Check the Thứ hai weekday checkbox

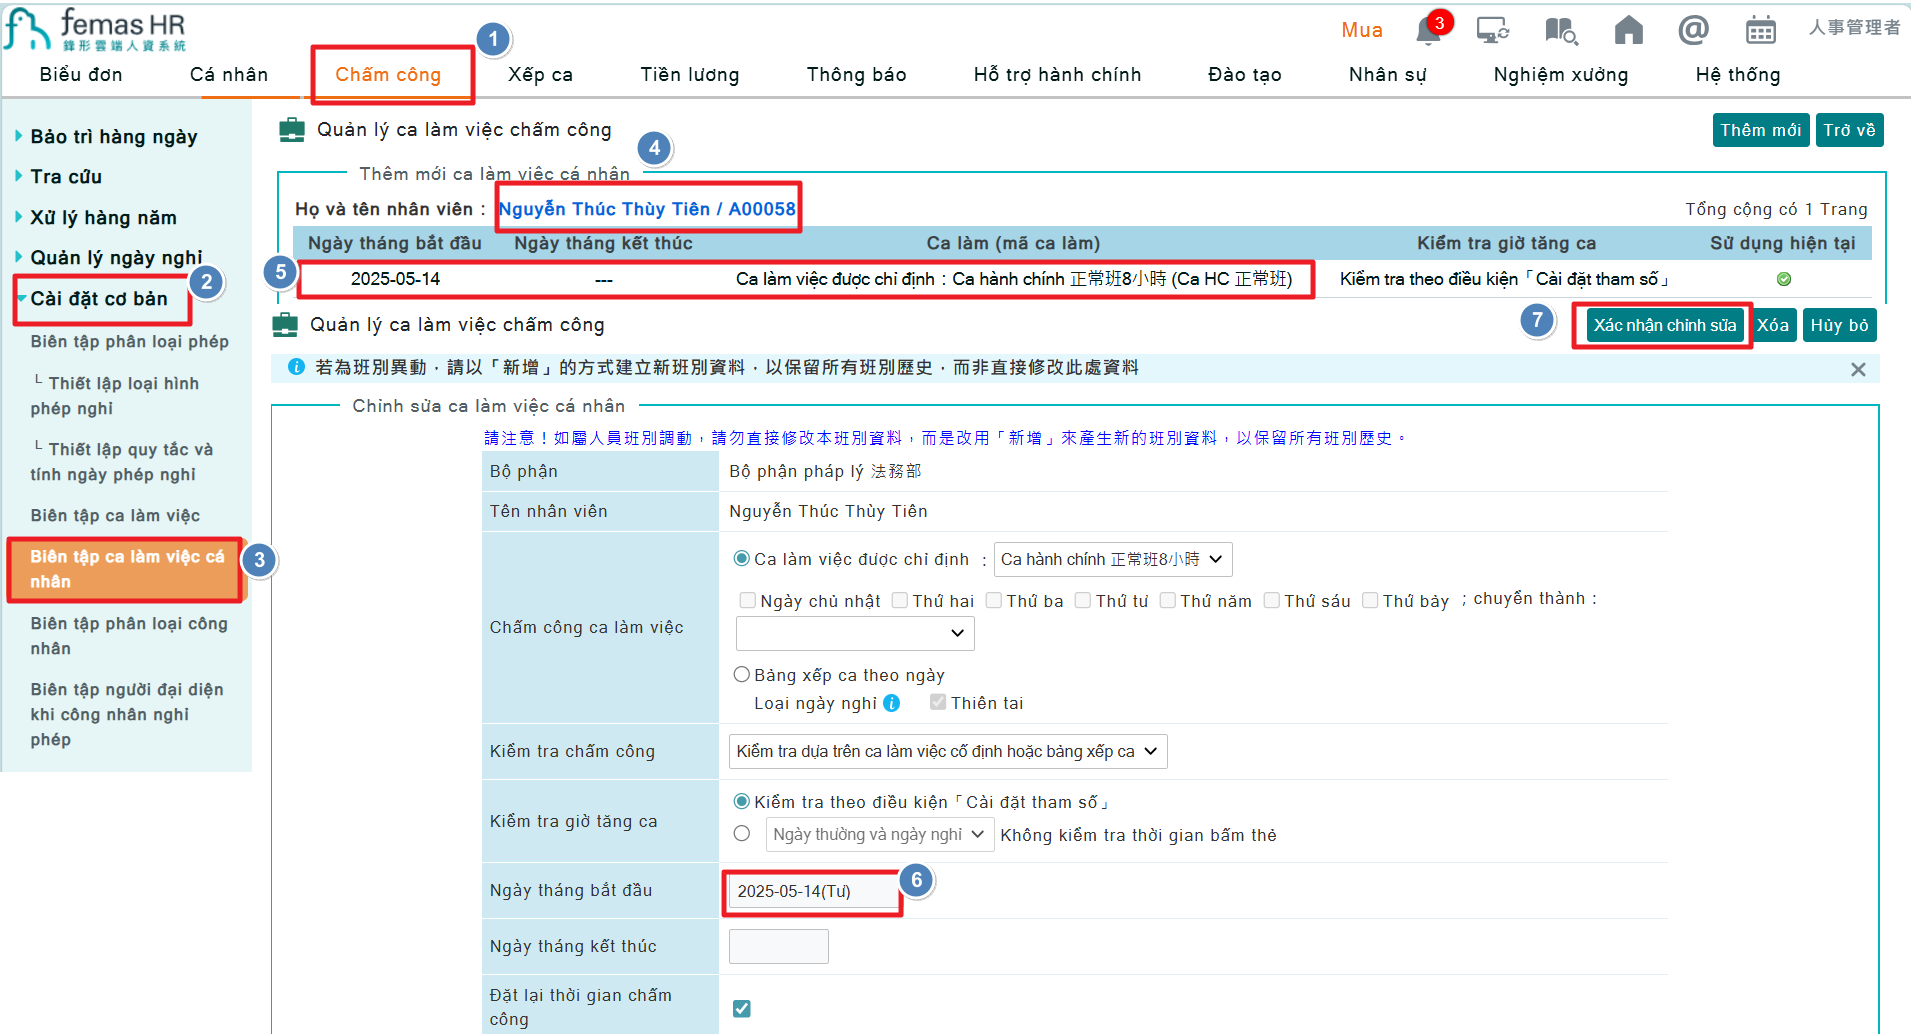899,600
